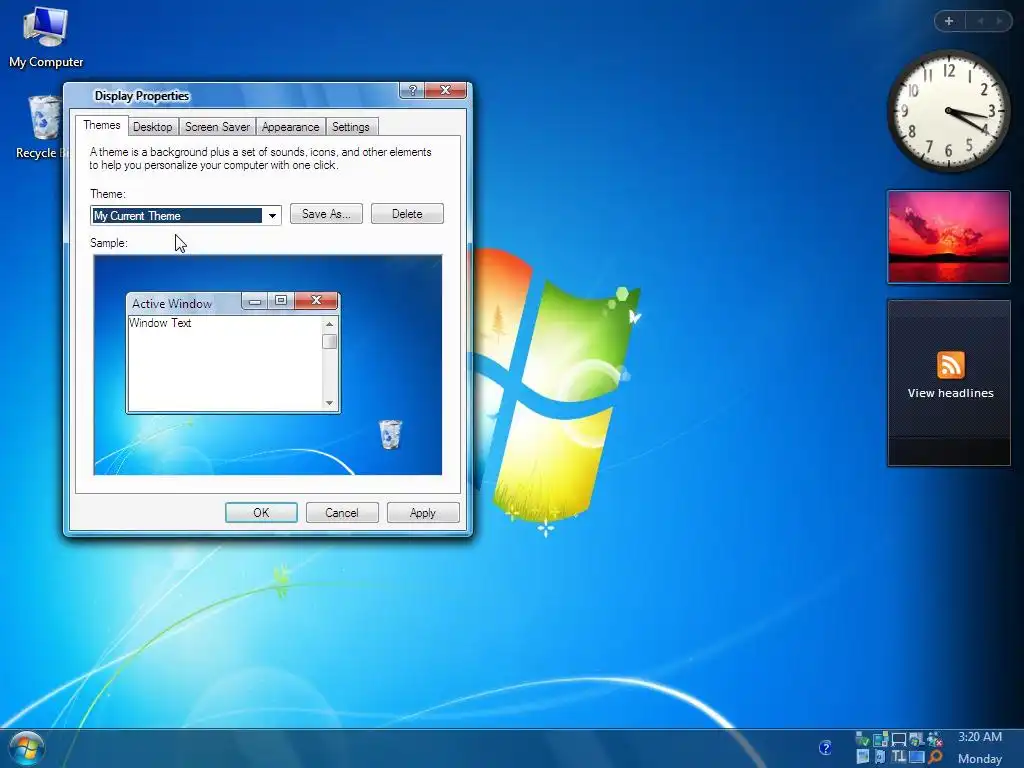This screenshot has height=768, width=1024.
Task: Click the Delete theme button
Action: pyautogui.click(x=408, y=214)
